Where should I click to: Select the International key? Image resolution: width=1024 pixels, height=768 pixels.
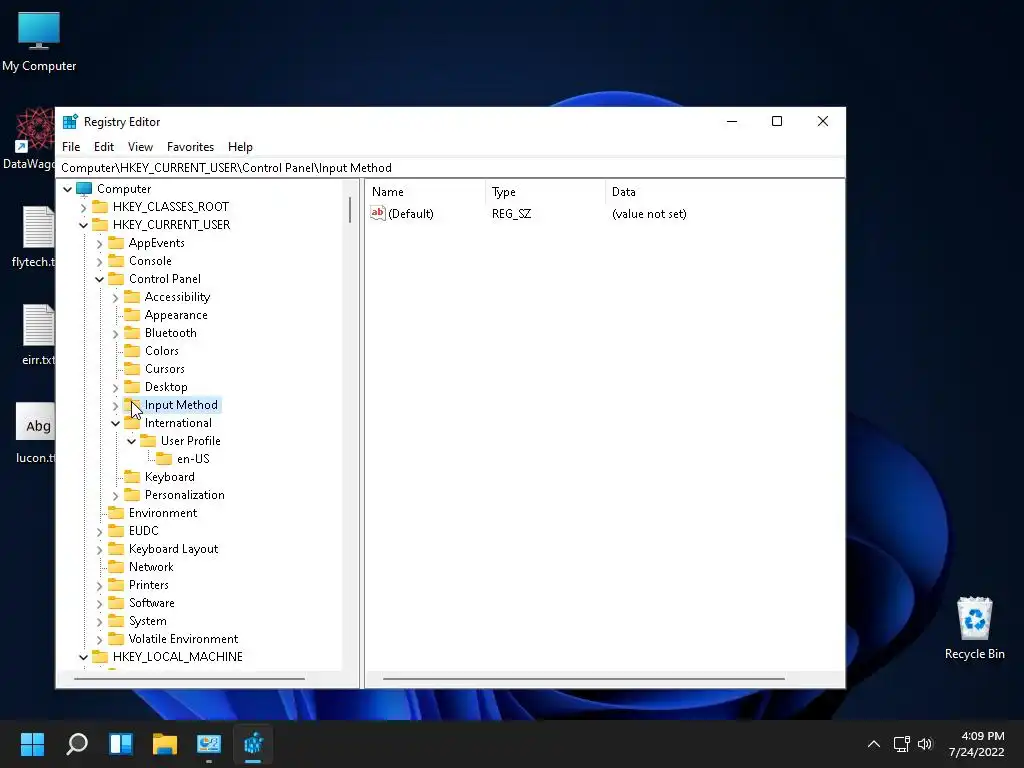tap(178, 423)
